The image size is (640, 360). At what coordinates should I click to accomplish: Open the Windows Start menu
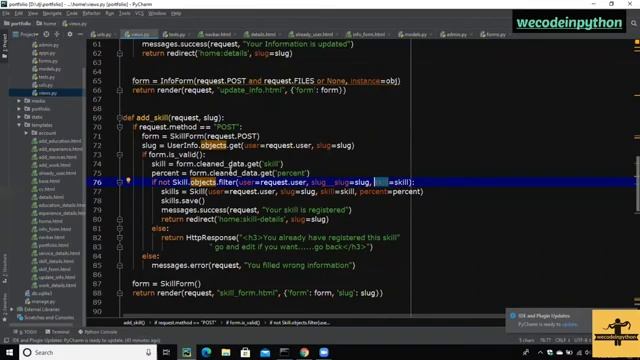click(9, 352)
